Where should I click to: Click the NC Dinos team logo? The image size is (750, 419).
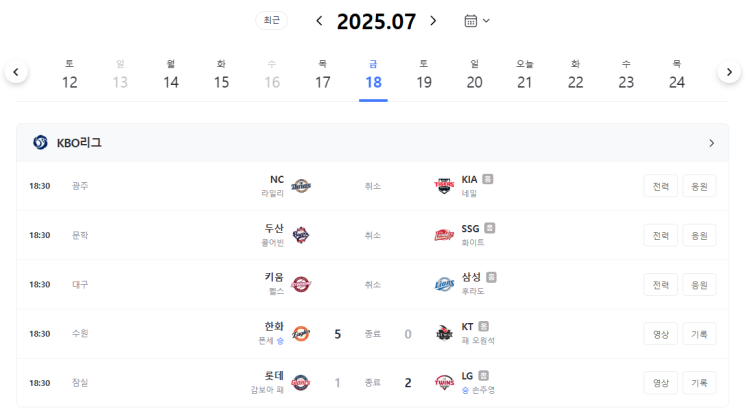coord(301,186)
